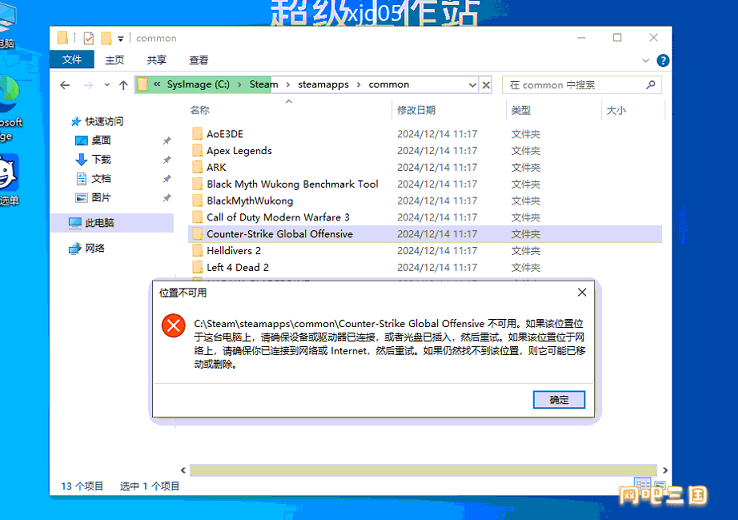Click the 13 个项目 status text
Image resolution: width=738 pixels, height=520 pixels.
pyautogui.click(x=82, y=486)
